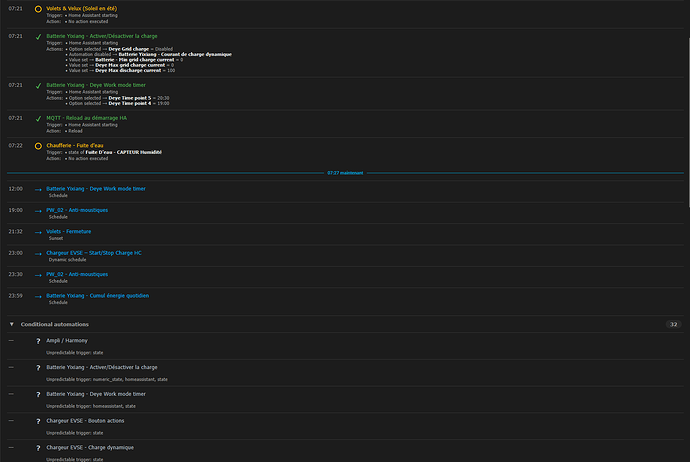690x462 pixels.
Task: Click question mark beside conditional Activer/Désactiver la charge
Action: (38, 368)
